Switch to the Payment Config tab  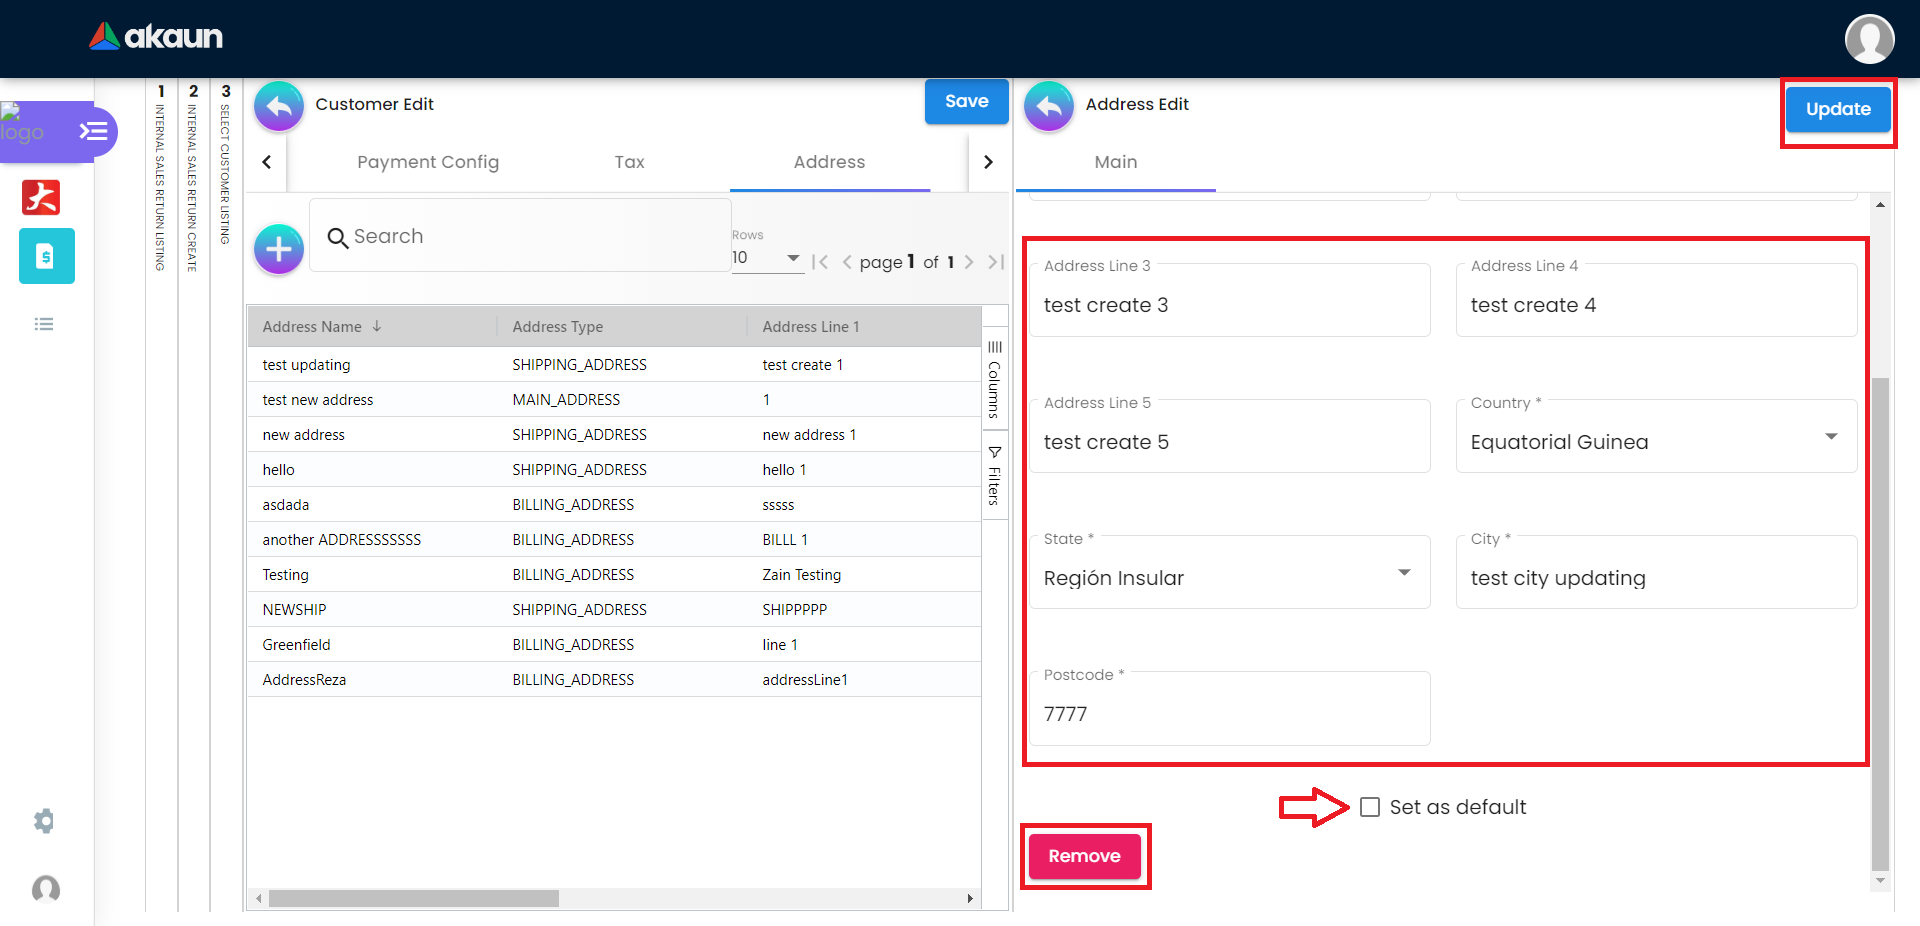pos(428,162)
